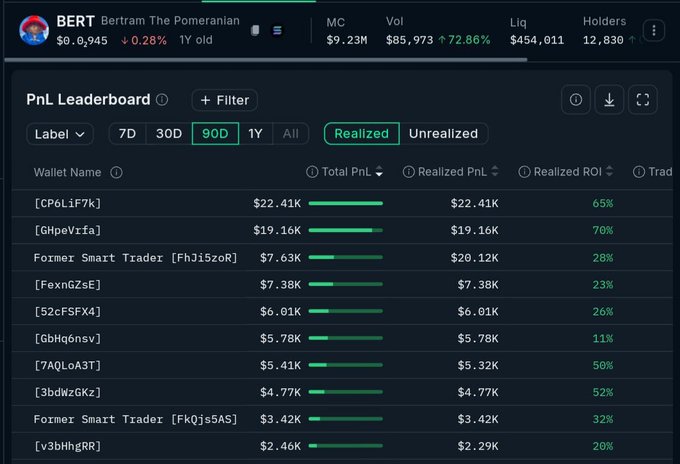
Task: Click the Wallet Name column header
Action: tap(68, 173)
